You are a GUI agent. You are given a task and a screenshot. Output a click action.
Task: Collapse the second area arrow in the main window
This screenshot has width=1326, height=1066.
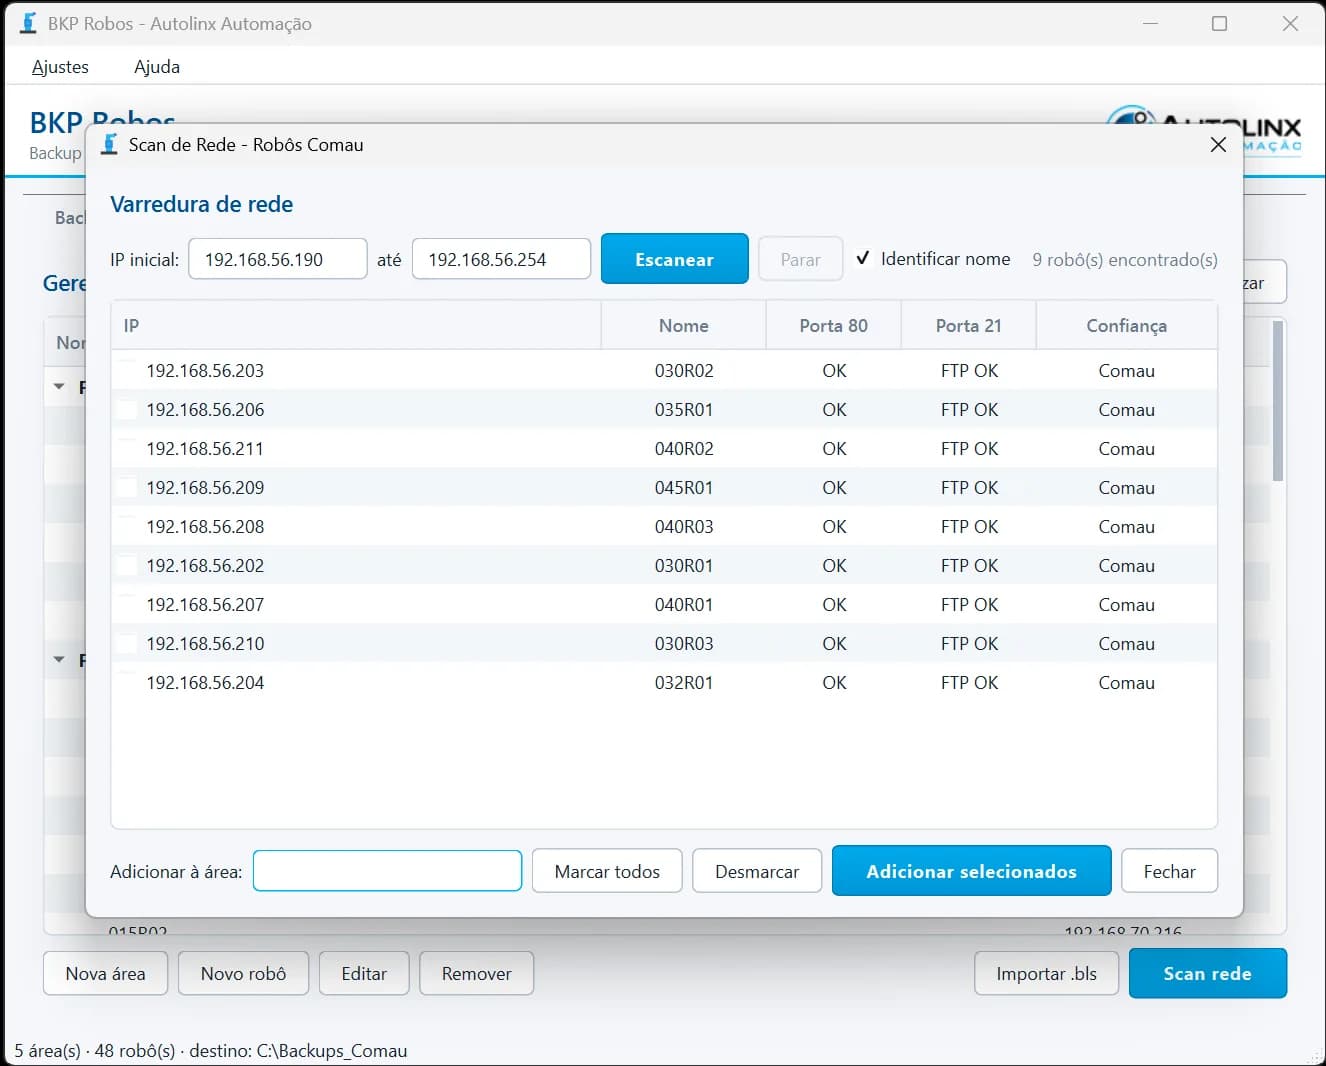click(59, 660)
